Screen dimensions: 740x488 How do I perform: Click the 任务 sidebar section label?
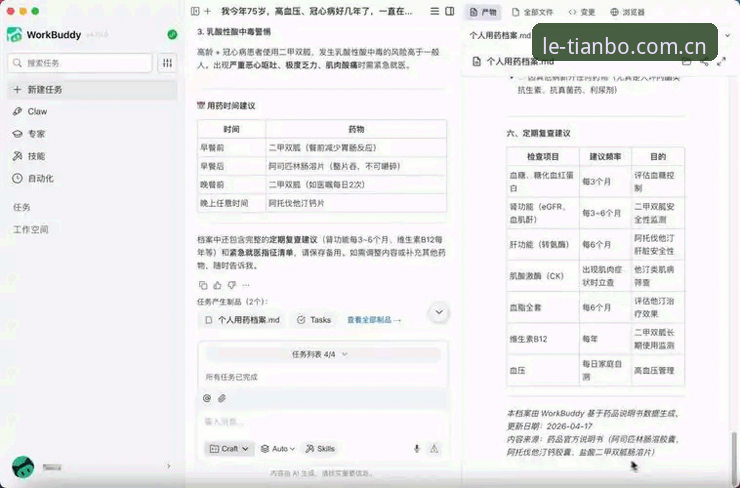(x=22, y=207)
